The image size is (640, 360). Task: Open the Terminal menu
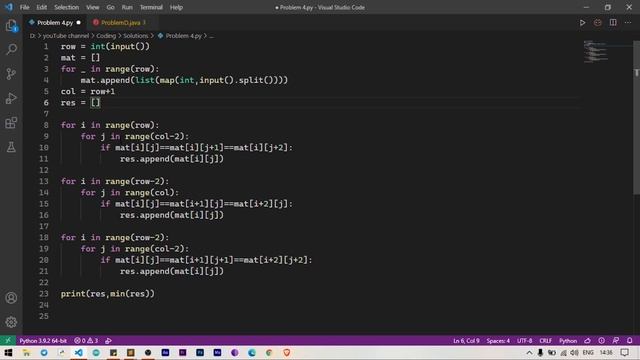[151, 7]
